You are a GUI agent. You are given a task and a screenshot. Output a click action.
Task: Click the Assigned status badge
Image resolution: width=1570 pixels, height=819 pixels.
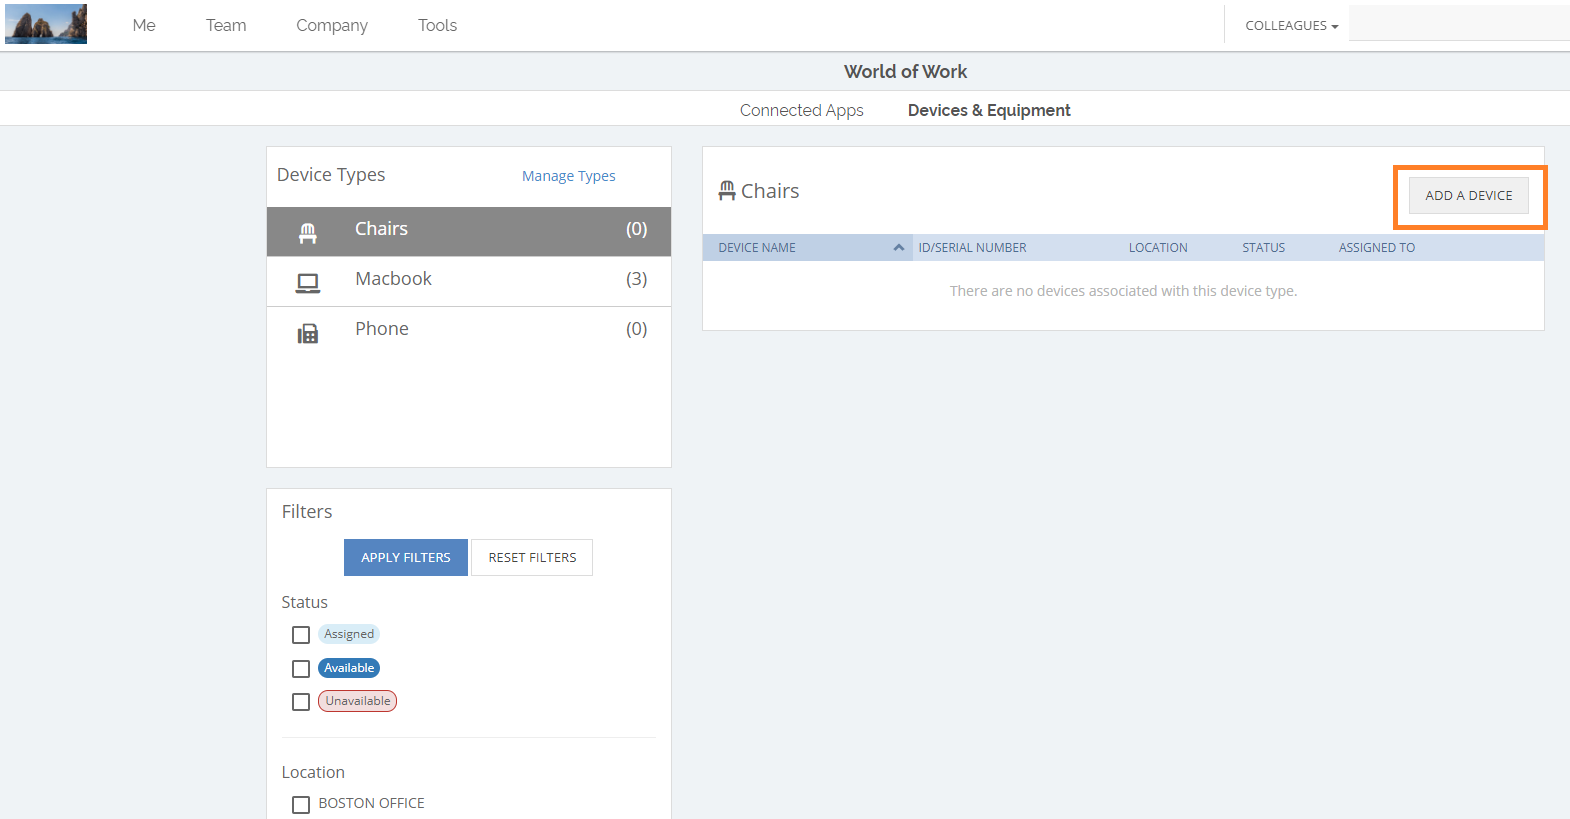(349, 634)
